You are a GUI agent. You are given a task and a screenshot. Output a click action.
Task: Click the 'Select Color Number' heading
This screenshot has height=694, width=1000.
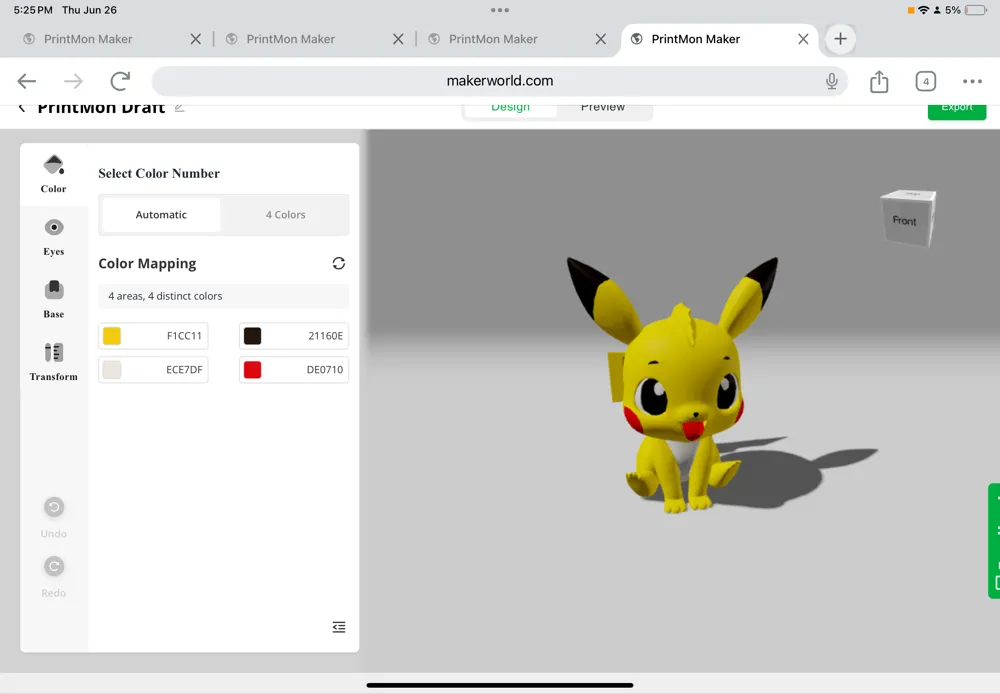pos(159,174)
